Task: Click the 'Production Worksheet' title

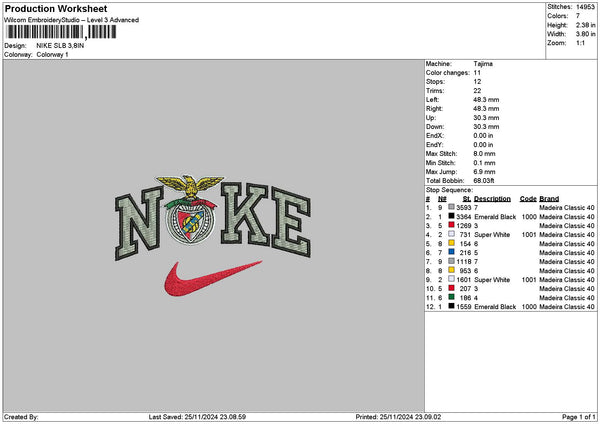Action: (x=56, y=8)
